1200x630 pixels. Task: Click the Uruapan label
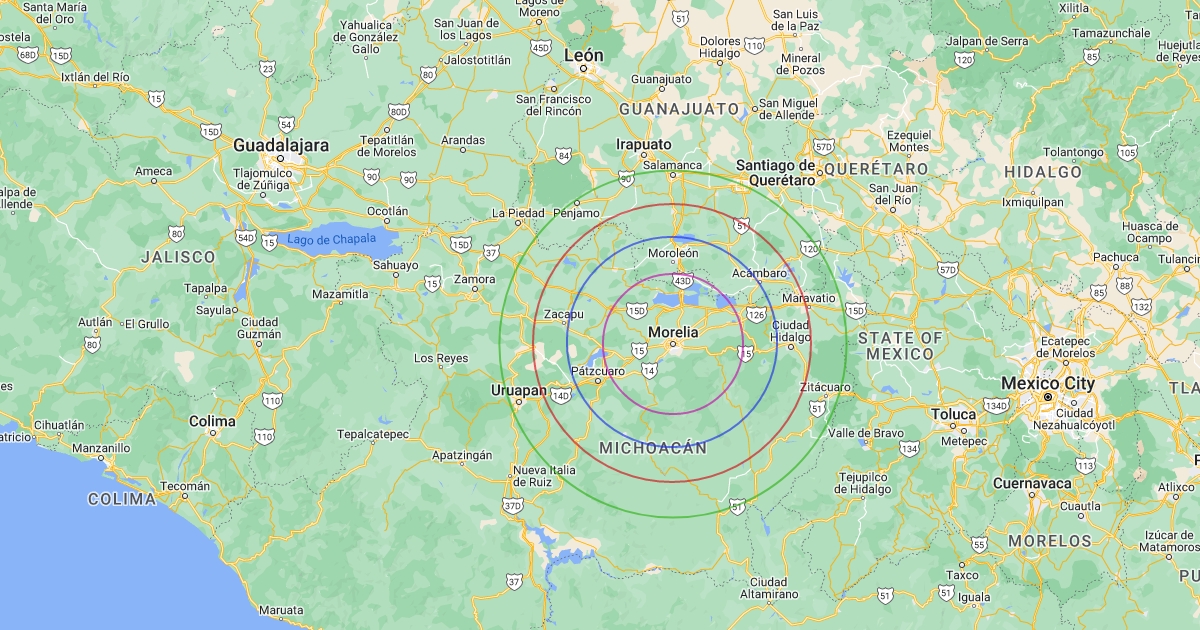pyautogui.click(x=518, y=390)
